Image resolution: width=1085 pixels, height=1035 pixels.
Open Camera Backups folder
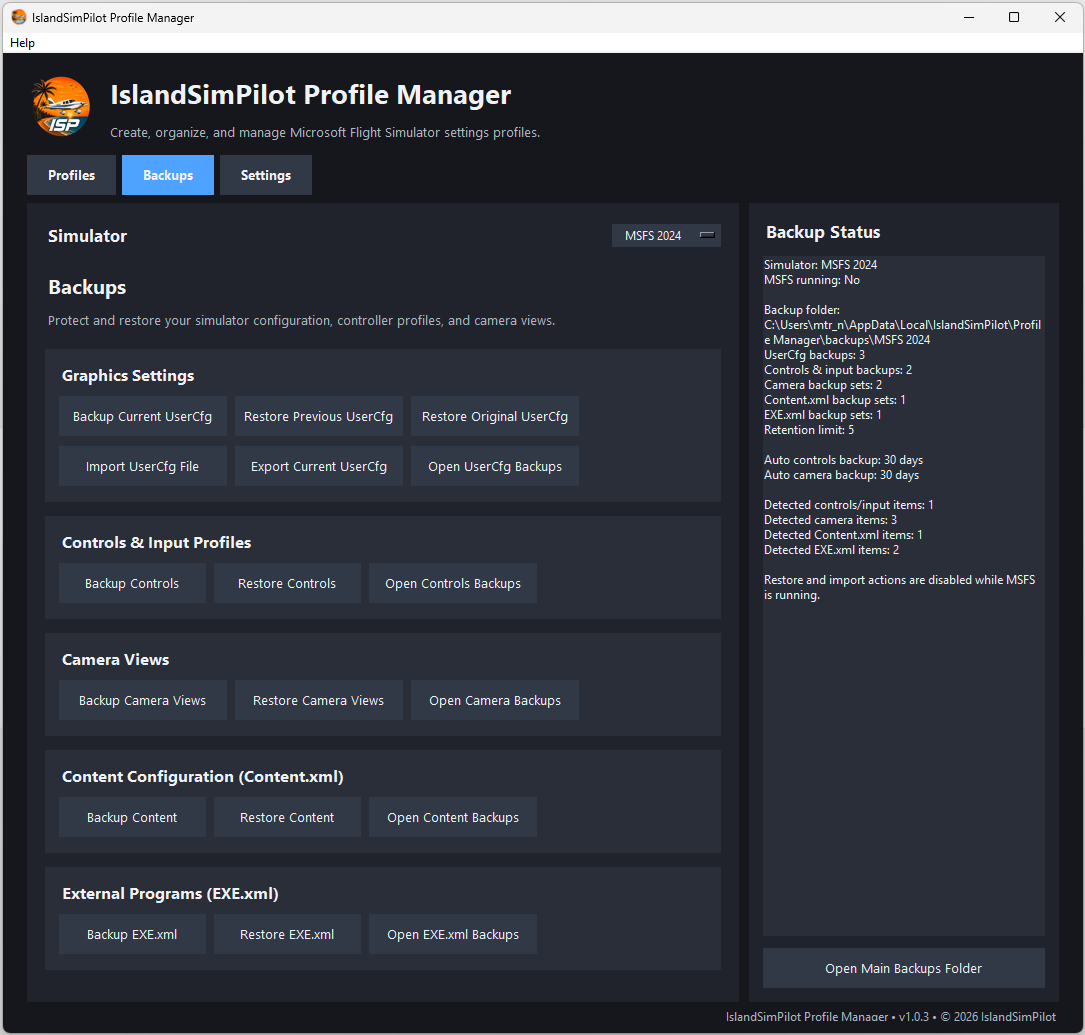click(x=495, y=700)
